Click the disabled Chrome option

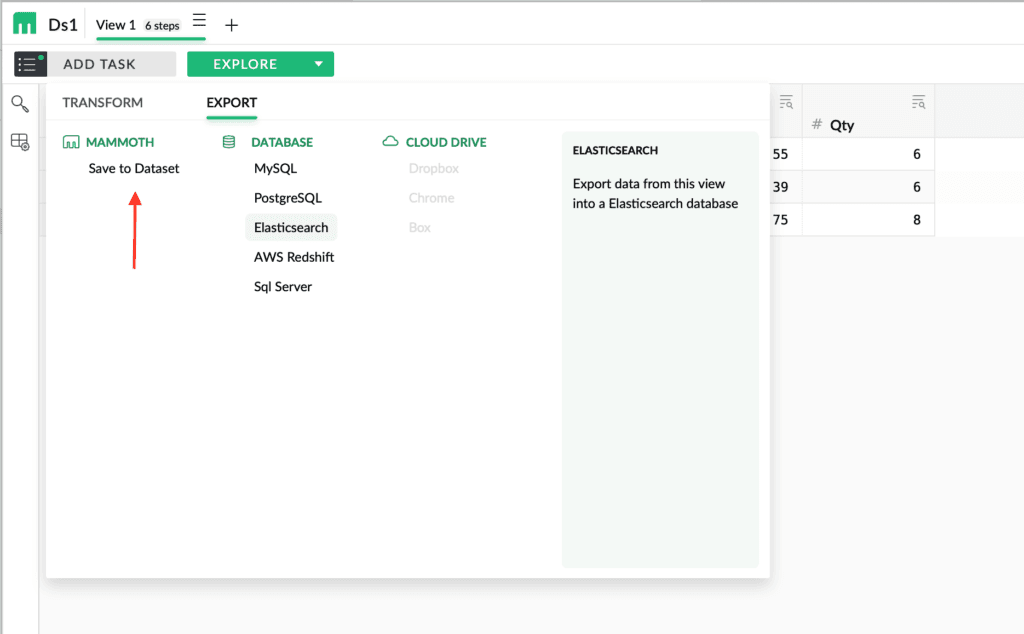[x=432, y=198]
